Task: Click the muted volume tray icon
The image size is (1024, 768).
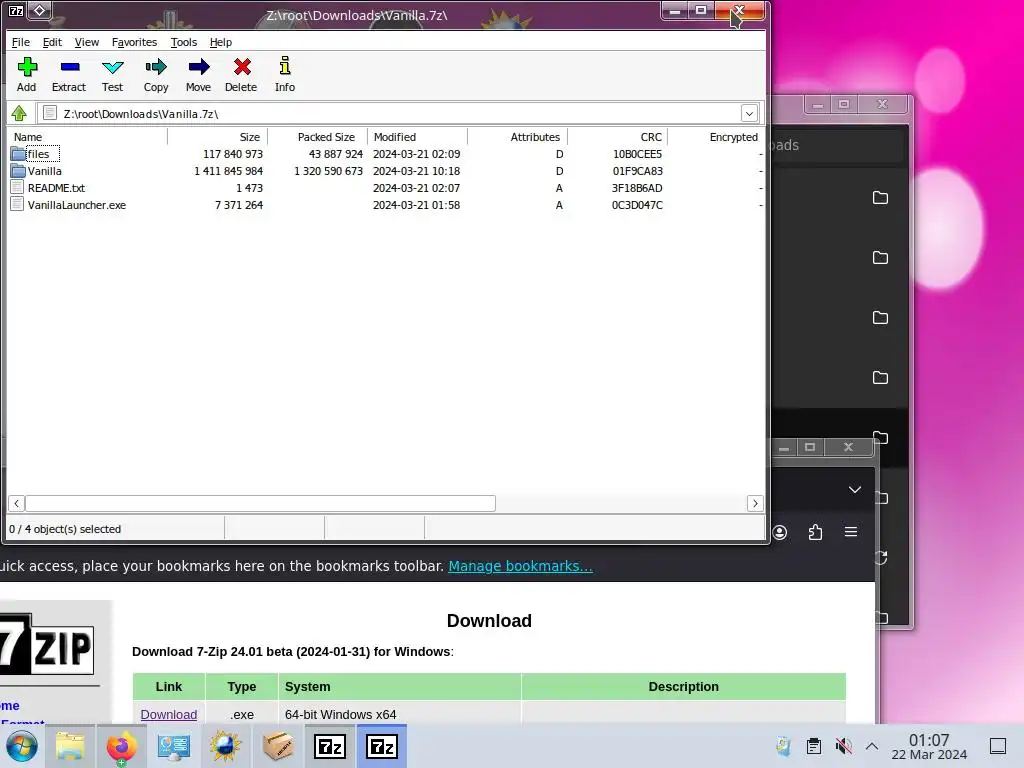Action: tap(844, 746)
